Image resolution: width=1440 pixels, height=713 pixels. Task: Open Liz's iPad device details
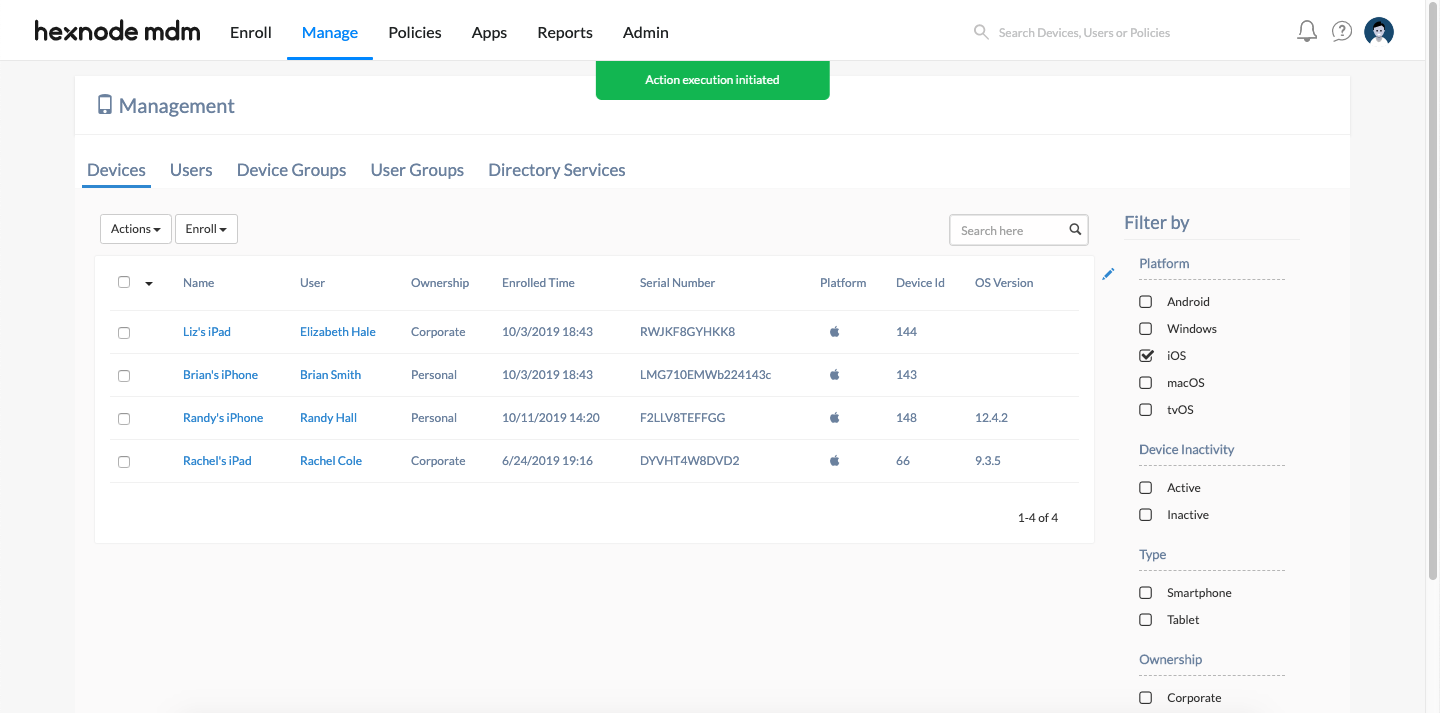pyautogui.click(x=207, y=332)
